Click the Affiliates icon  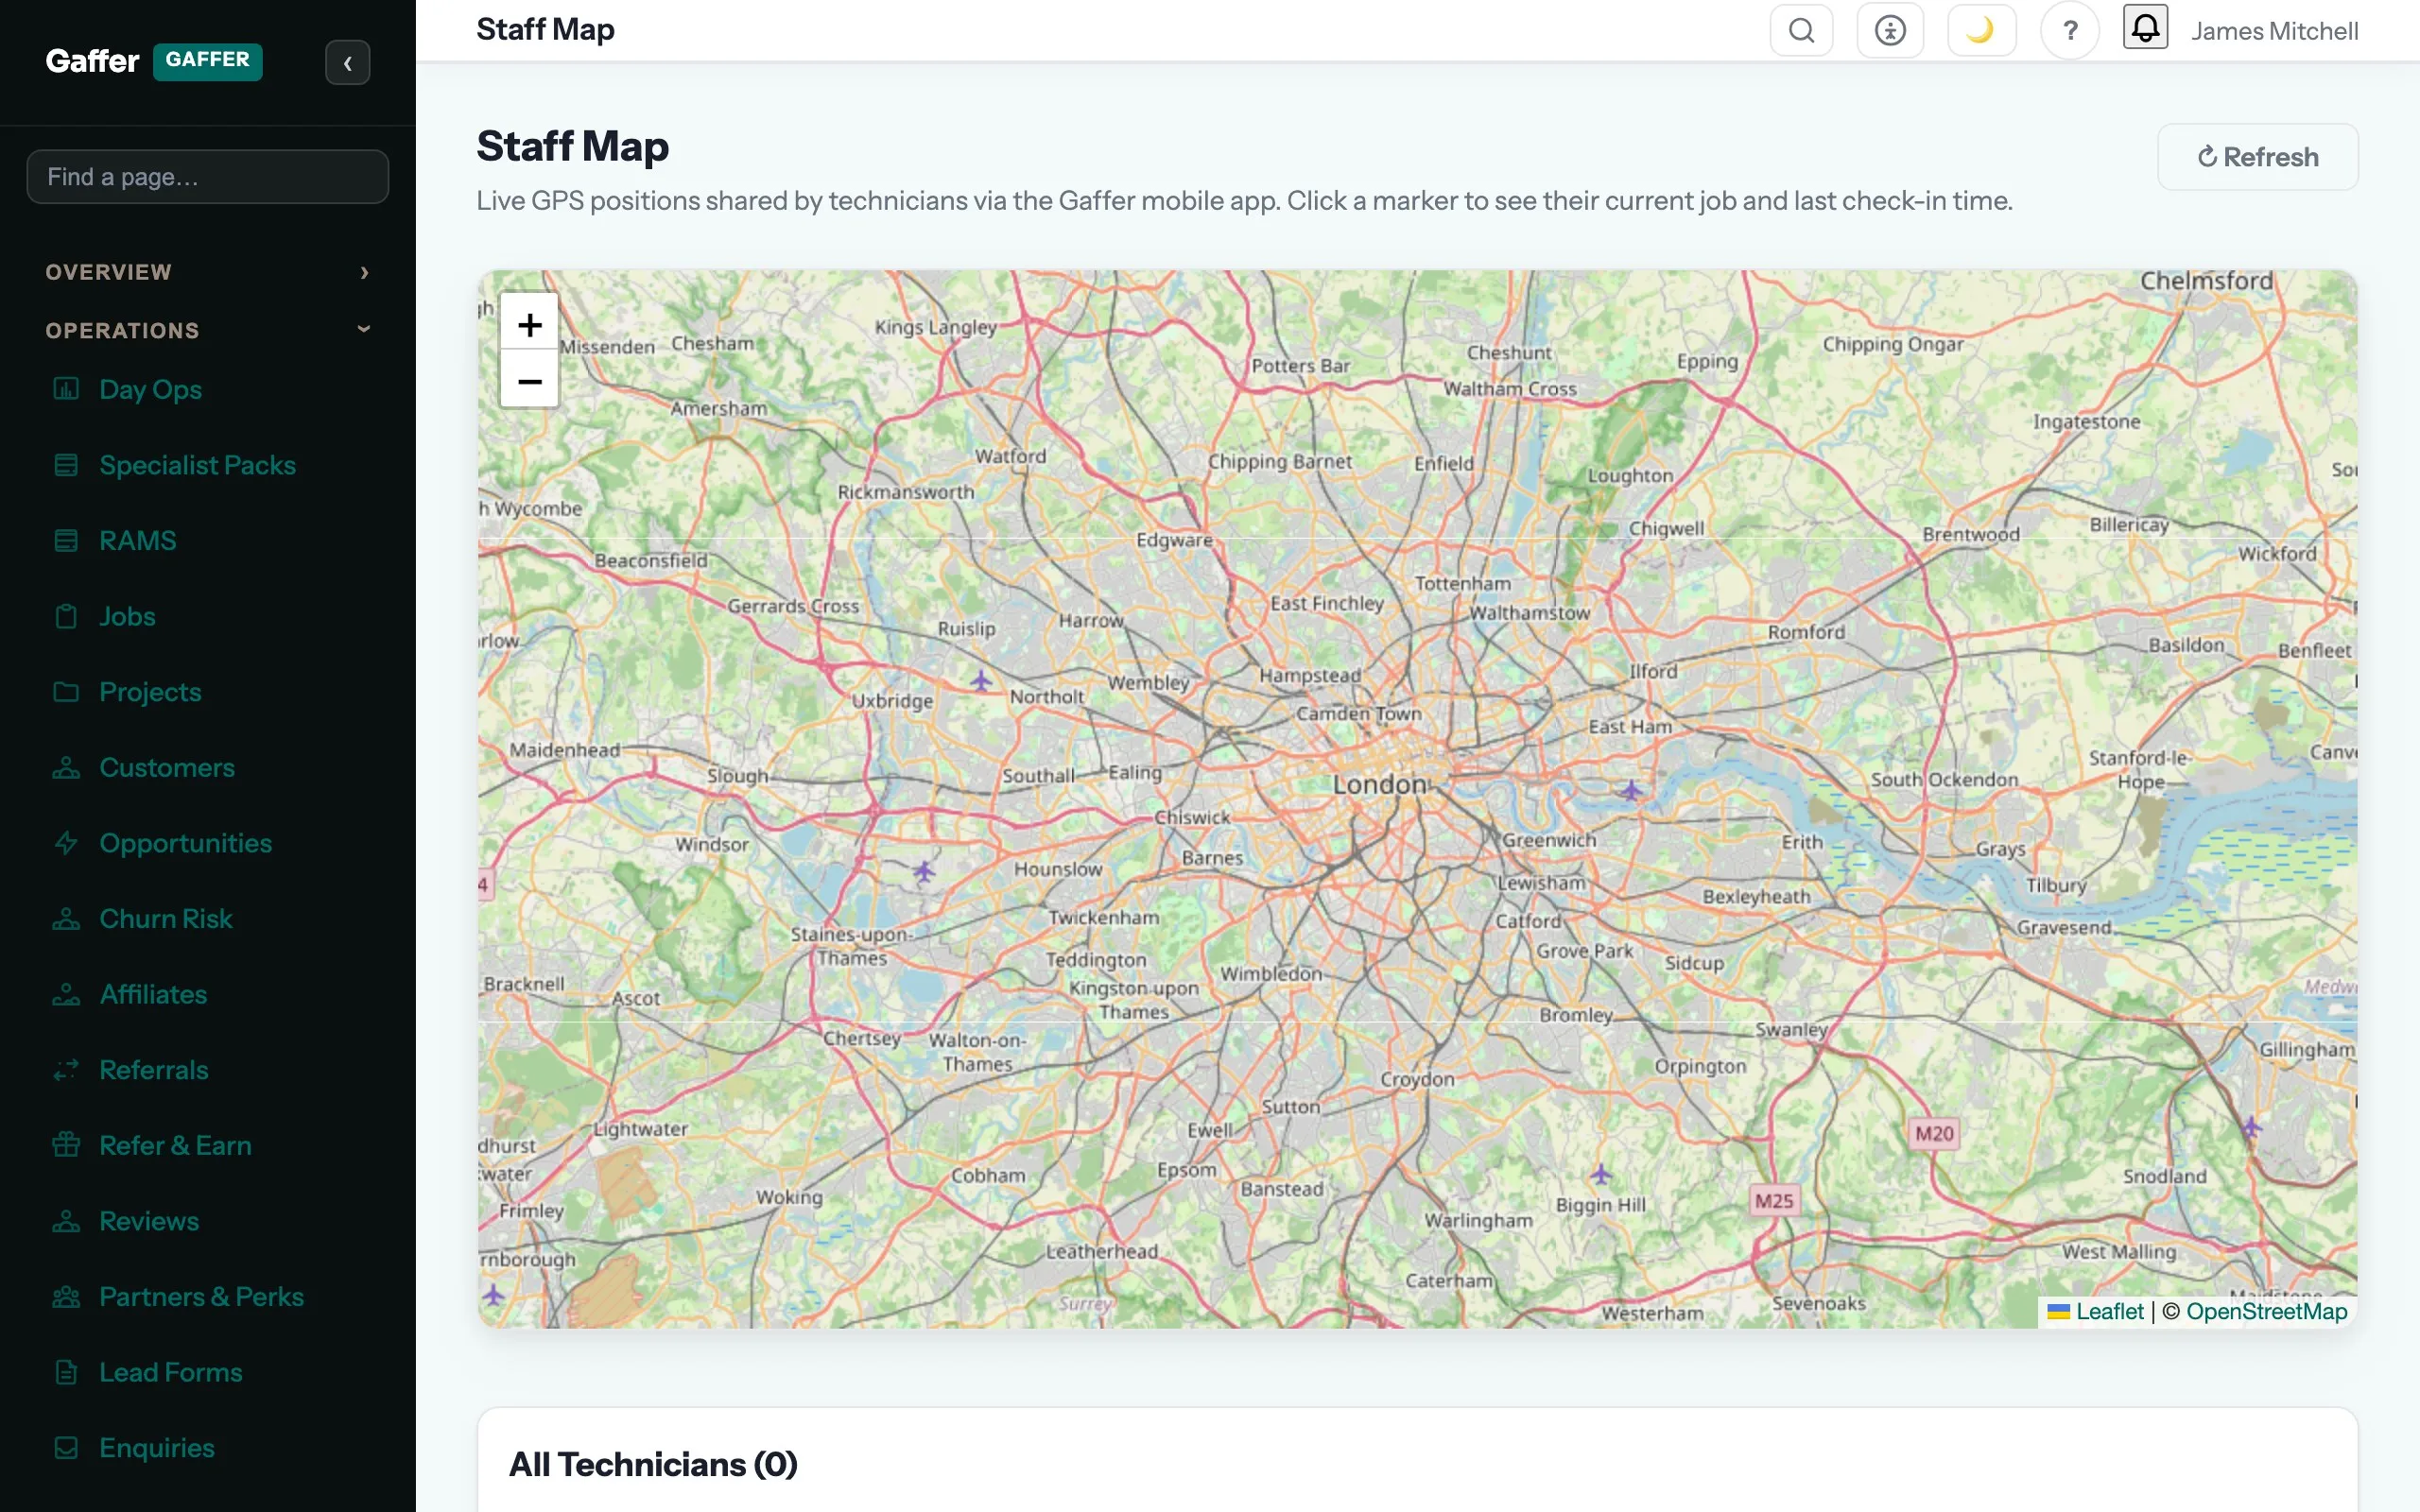pyautogui.click(x=66, y=994)
